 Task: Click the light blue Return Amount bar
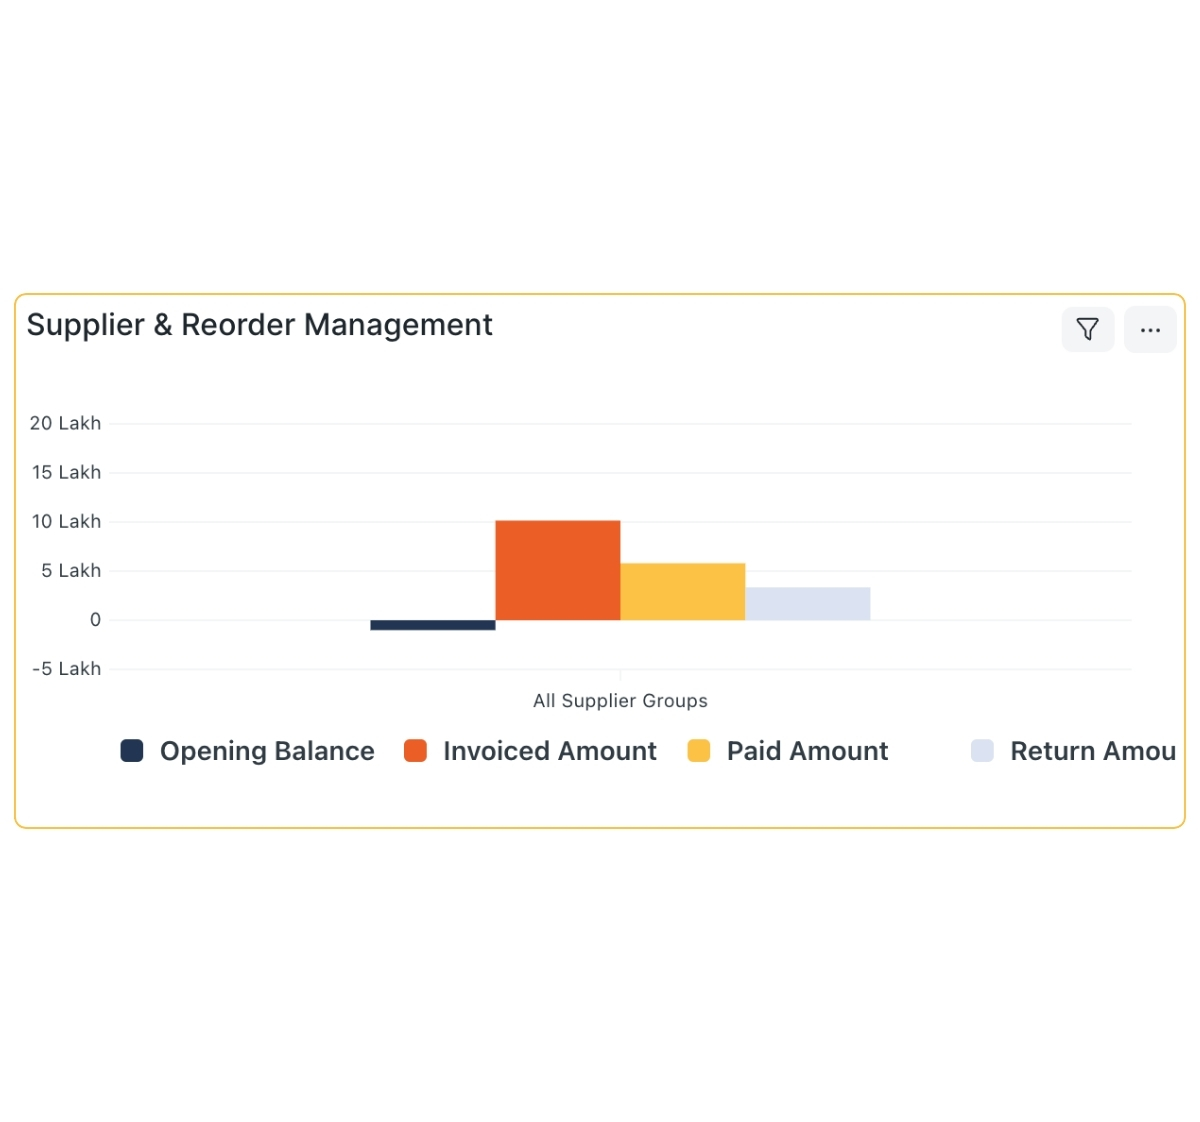807,604
